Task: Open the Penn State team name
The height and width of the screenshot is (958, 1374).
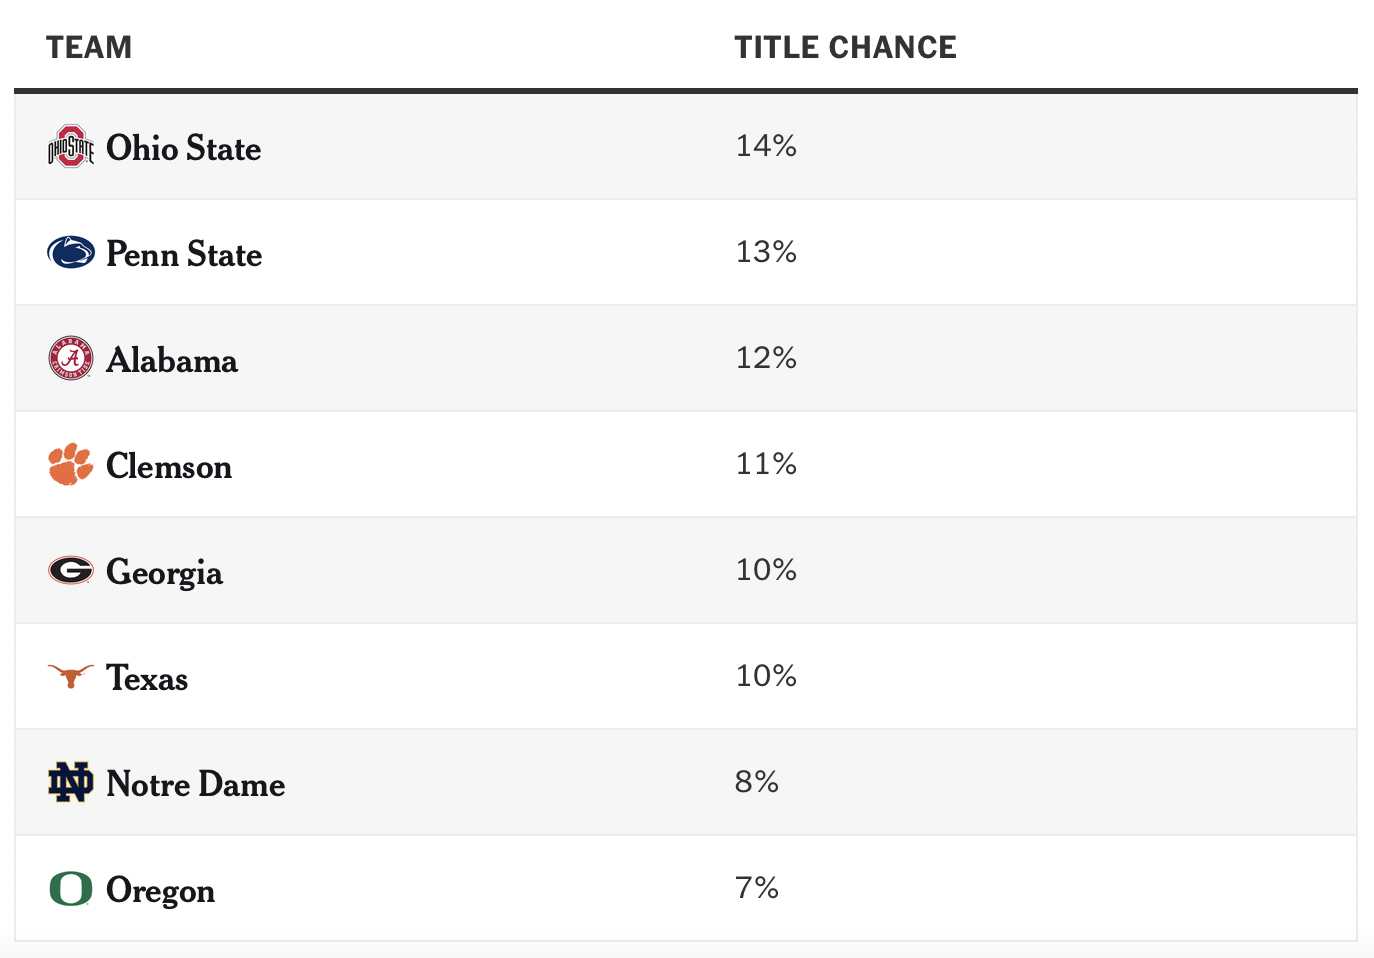Action: 184,254
